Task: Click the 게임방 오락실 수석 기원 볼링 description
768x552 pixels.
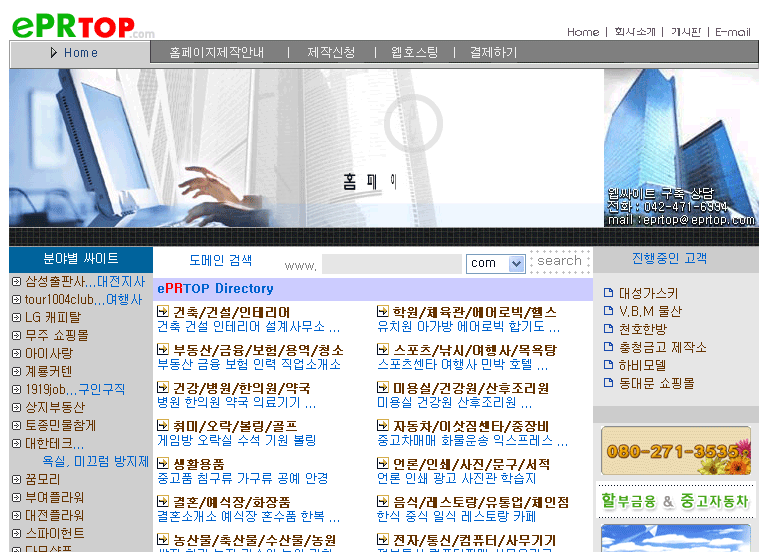Action: click(x=237, y=440)
